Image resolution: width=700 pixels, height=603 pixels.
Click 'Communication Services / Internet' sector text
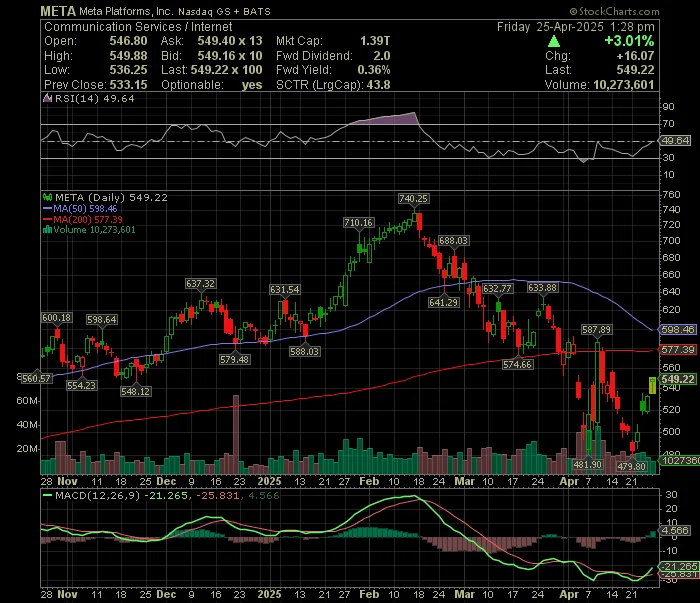(138, 27)
